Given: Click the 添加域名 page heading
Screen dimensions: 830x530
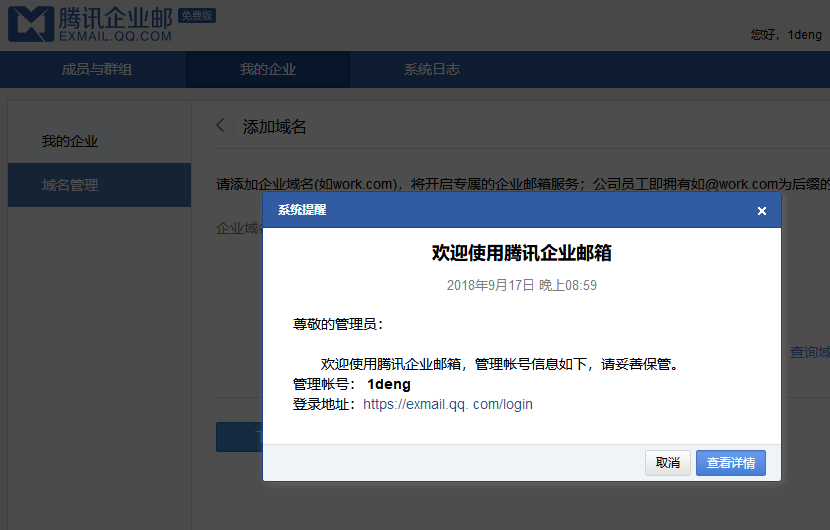Looking at the screenshot, I should [274, 127].
